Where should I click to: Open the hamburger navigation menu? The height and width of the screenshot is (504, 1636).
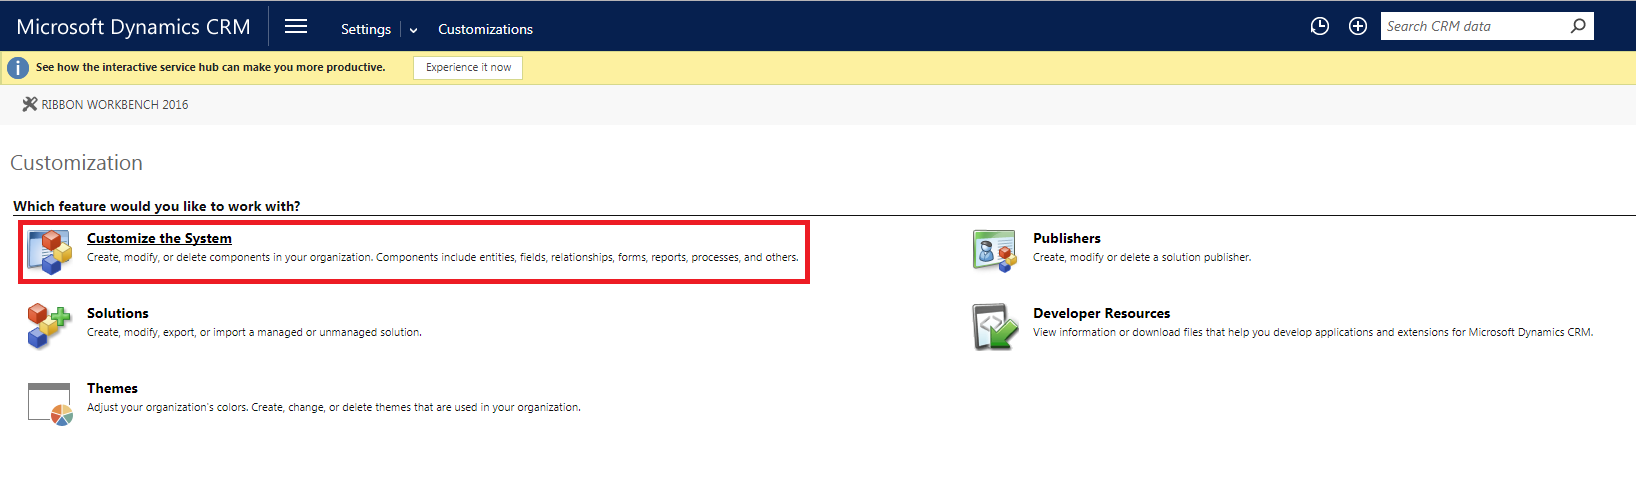pyautogui.click(x=296, y=27)
